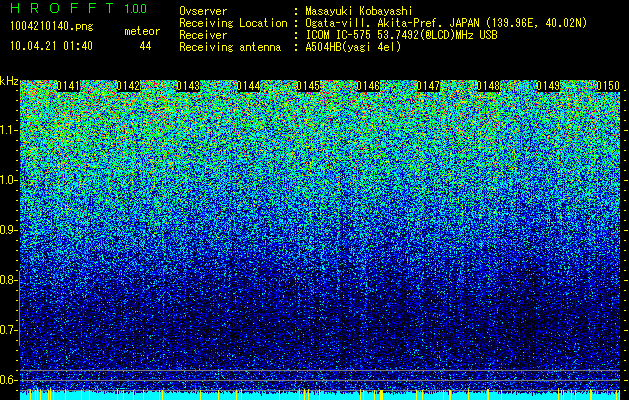This screenshot has width=629, height=400.
Task: Click the 1.0 kHz axis label
Action: [x=8, y=180]
